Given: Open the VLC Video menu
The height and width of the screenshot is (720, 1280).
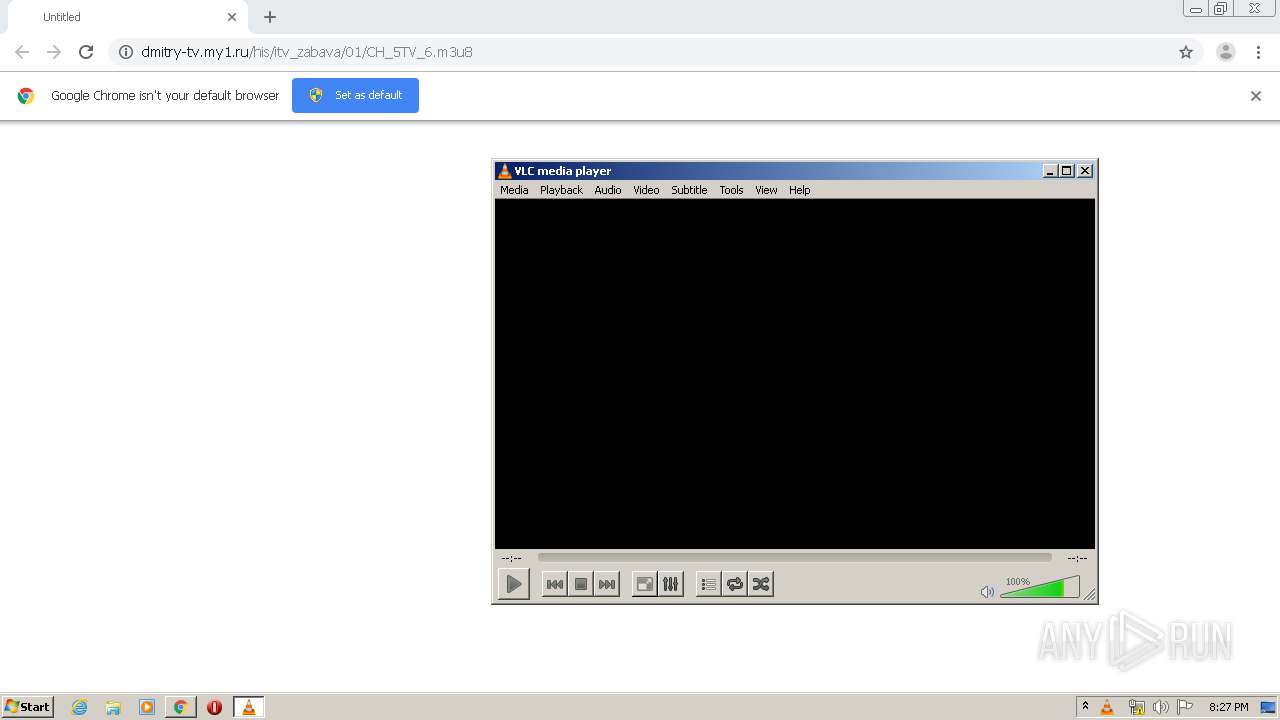Looking at the screenshot, I should pos(646,190).
